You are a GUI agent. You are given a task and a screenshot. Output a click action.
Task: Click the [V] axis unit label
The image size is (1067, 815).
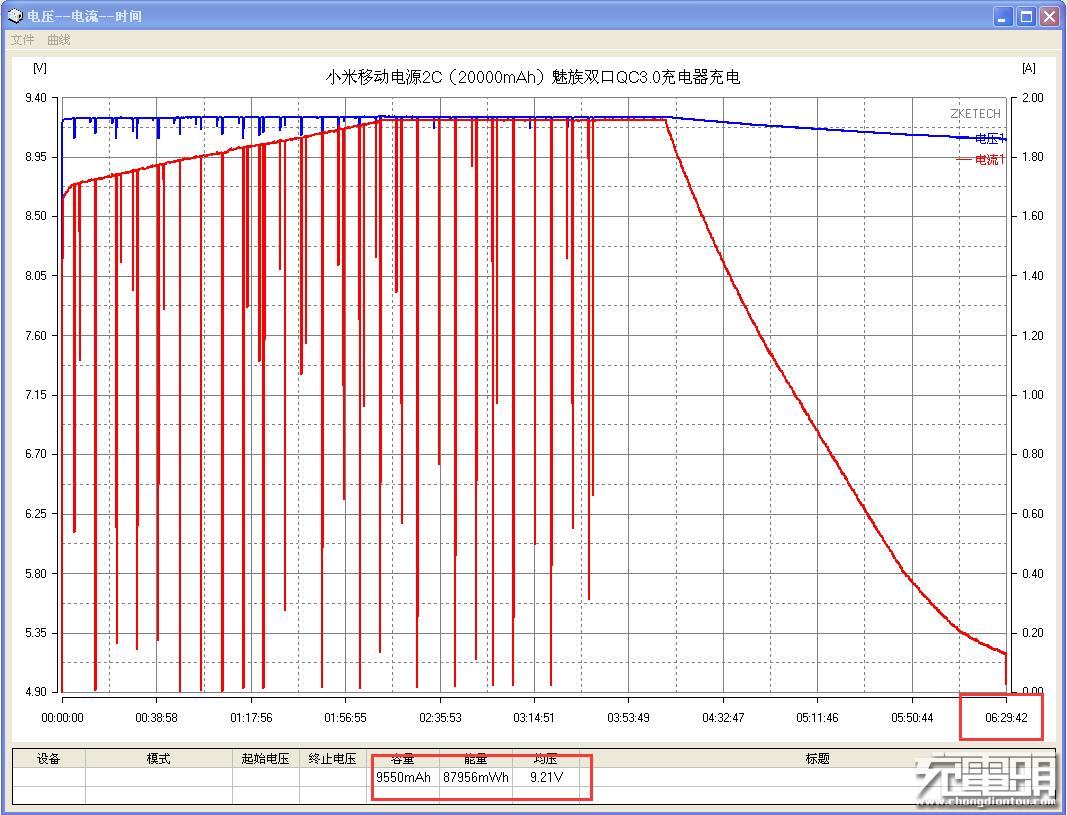pyautogui.click(x=39, y=67)
